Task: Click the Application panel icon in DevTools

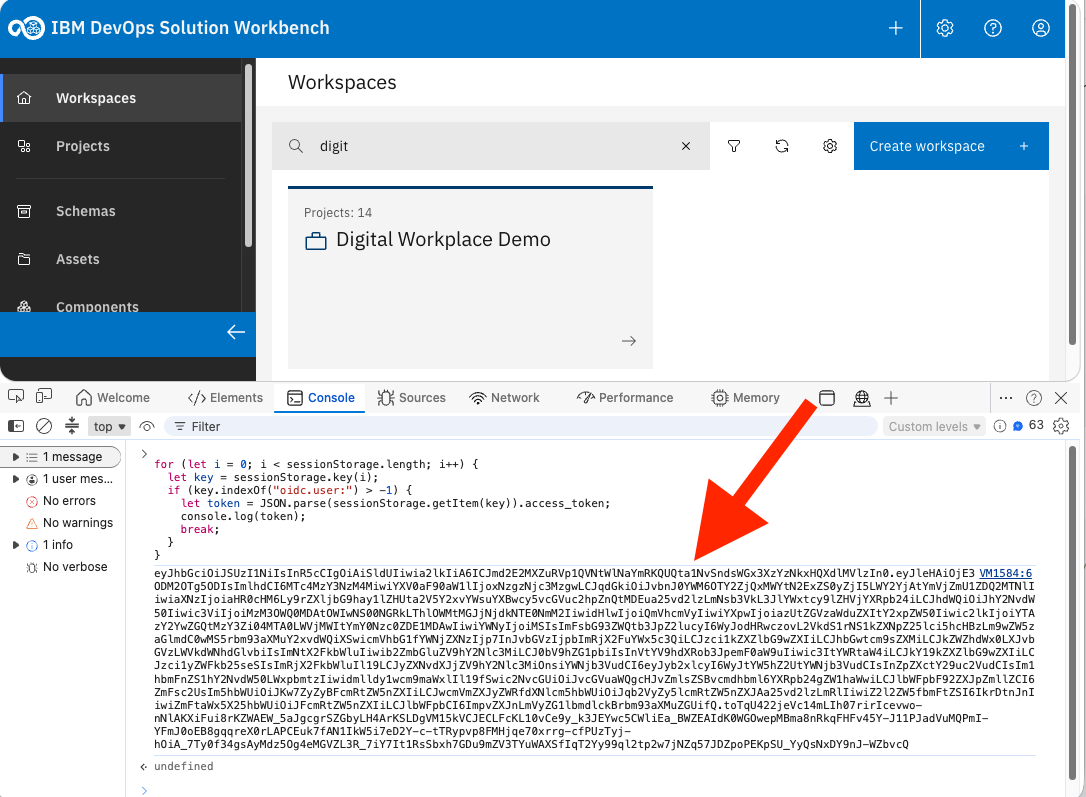Action: tap(827, 397)
